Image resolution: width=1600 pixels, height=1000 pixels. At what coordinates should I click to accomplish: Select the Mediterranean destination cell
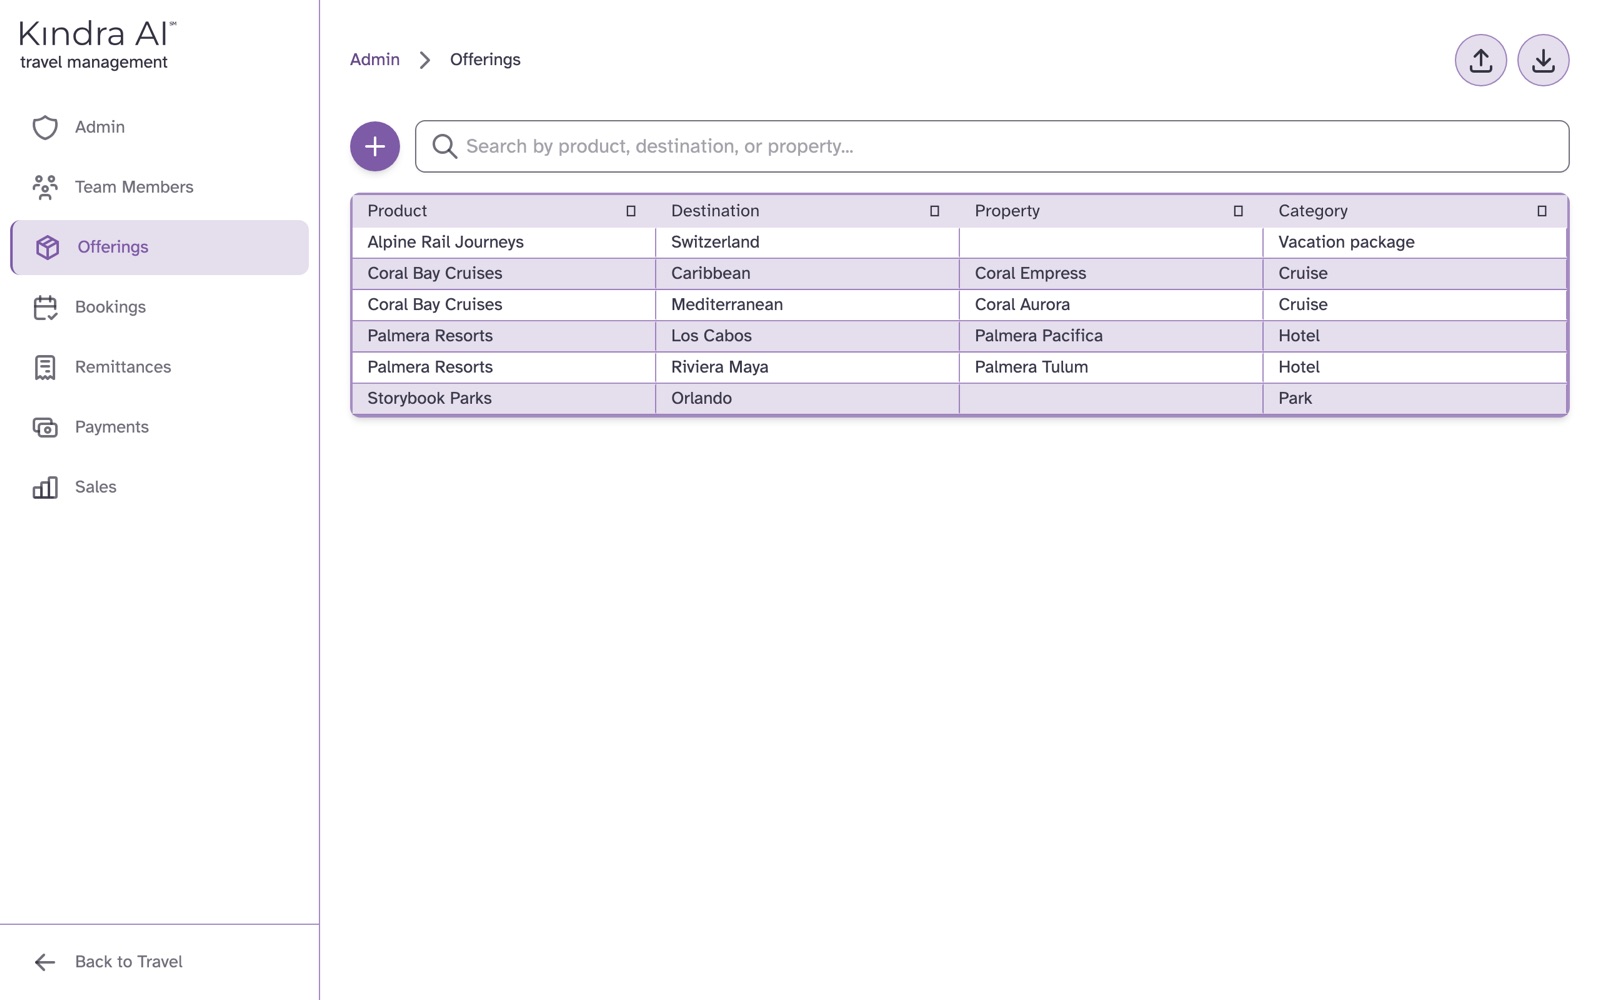[x=807, y=304]
